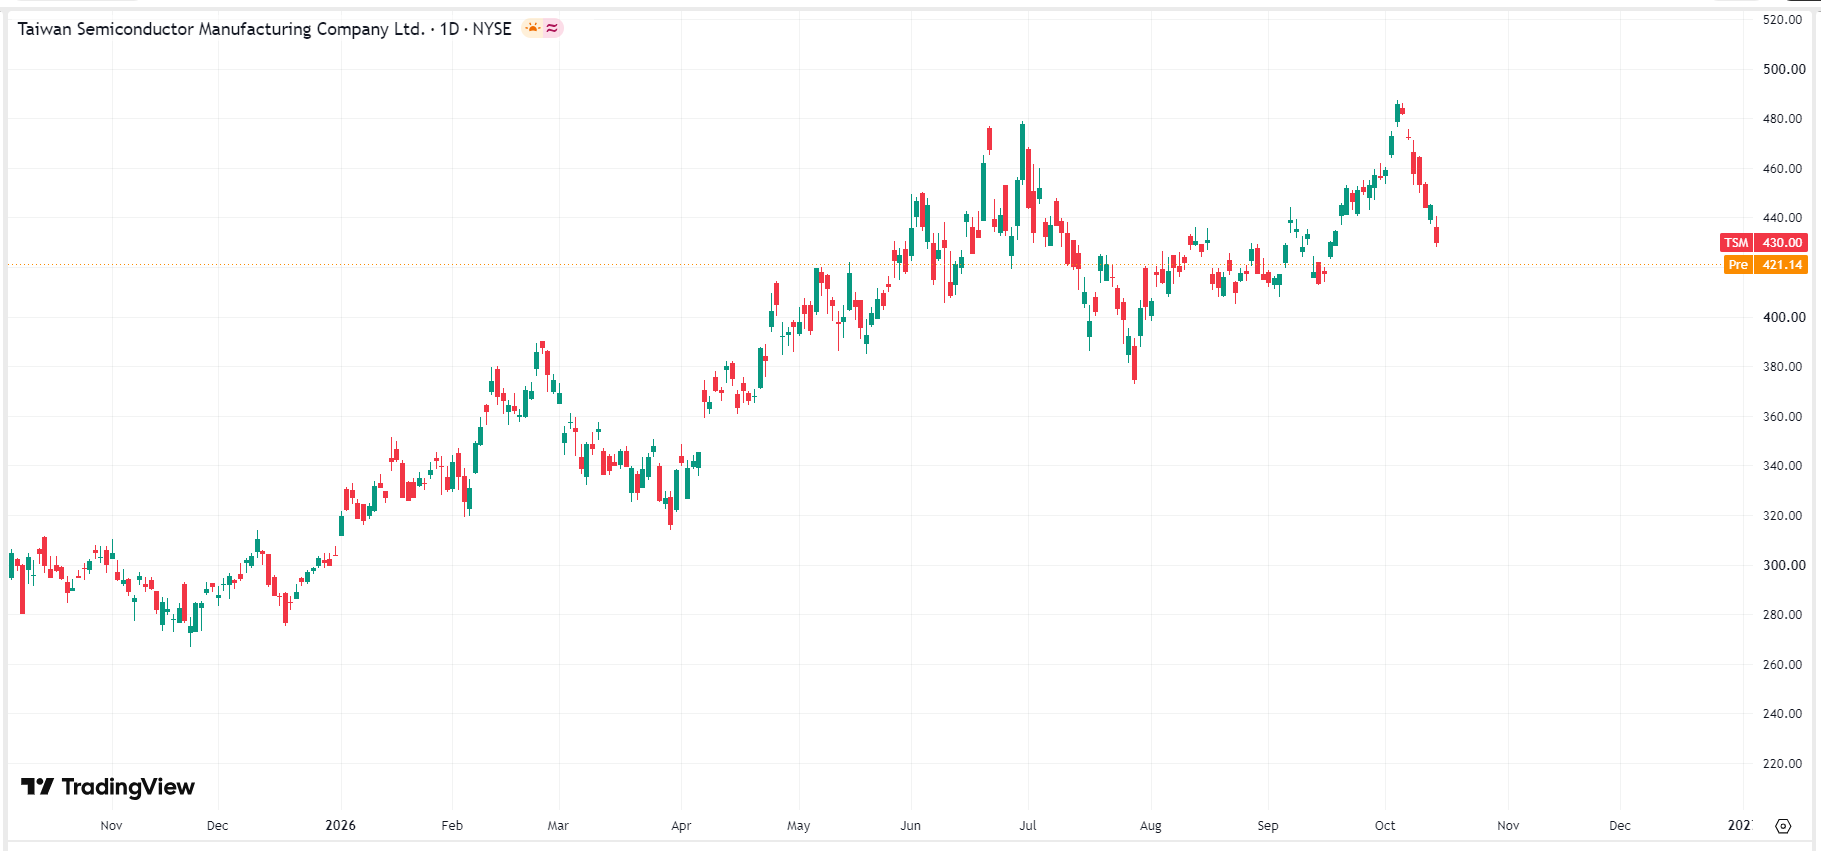Click the 500.00 price axis label
This screenshot has height=851, width=1821.
coord(1784,69)
